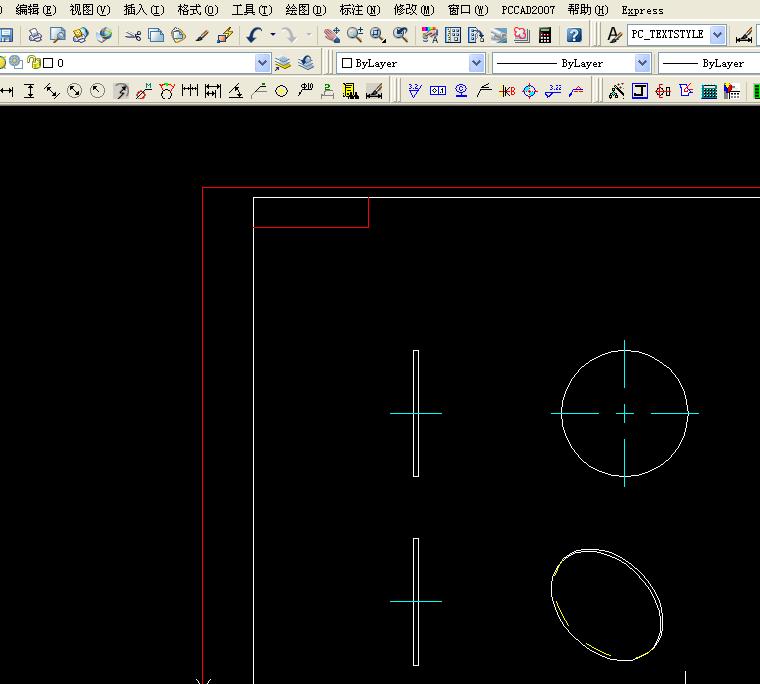Click the surface roughness 3.2 symbol icon
This screenshot has height=684, width=760.
pos(414,91)
